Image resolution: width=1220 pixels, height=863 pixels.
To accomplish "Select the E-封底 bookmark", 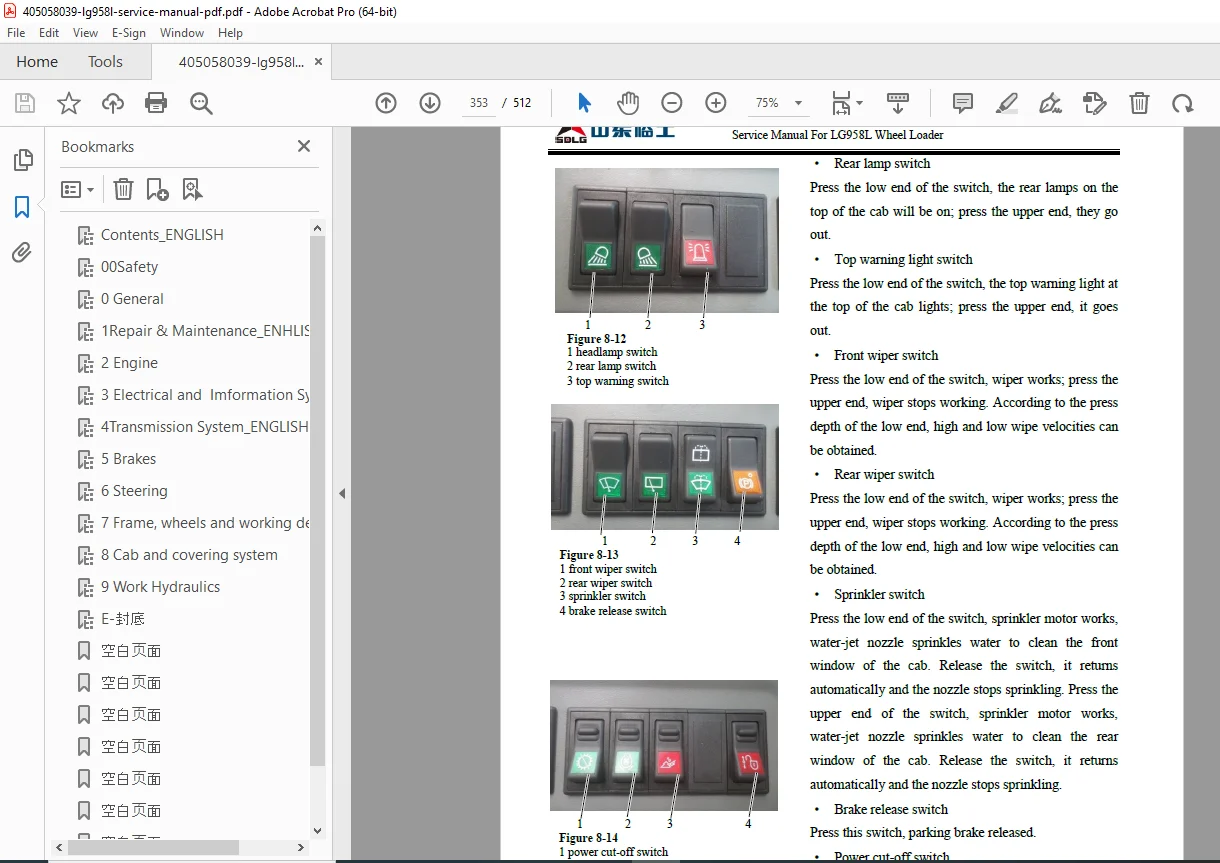I will 123,619.
